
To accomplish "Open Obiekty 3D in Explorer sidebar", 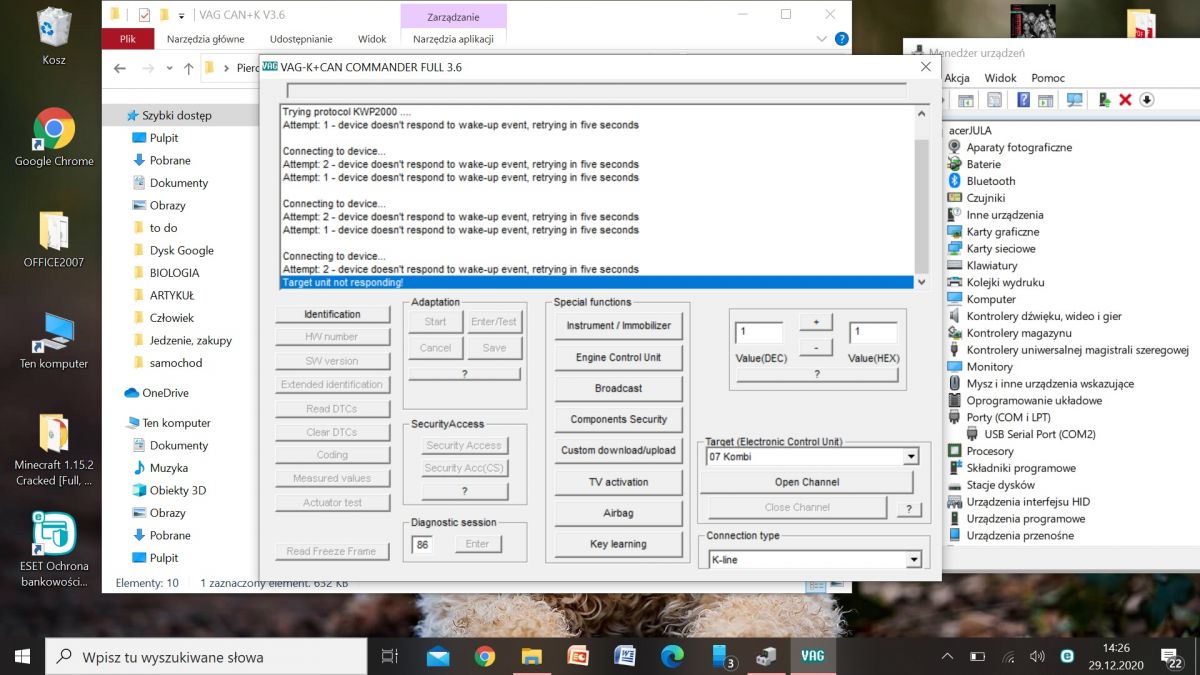I will (x=177, y=490).
